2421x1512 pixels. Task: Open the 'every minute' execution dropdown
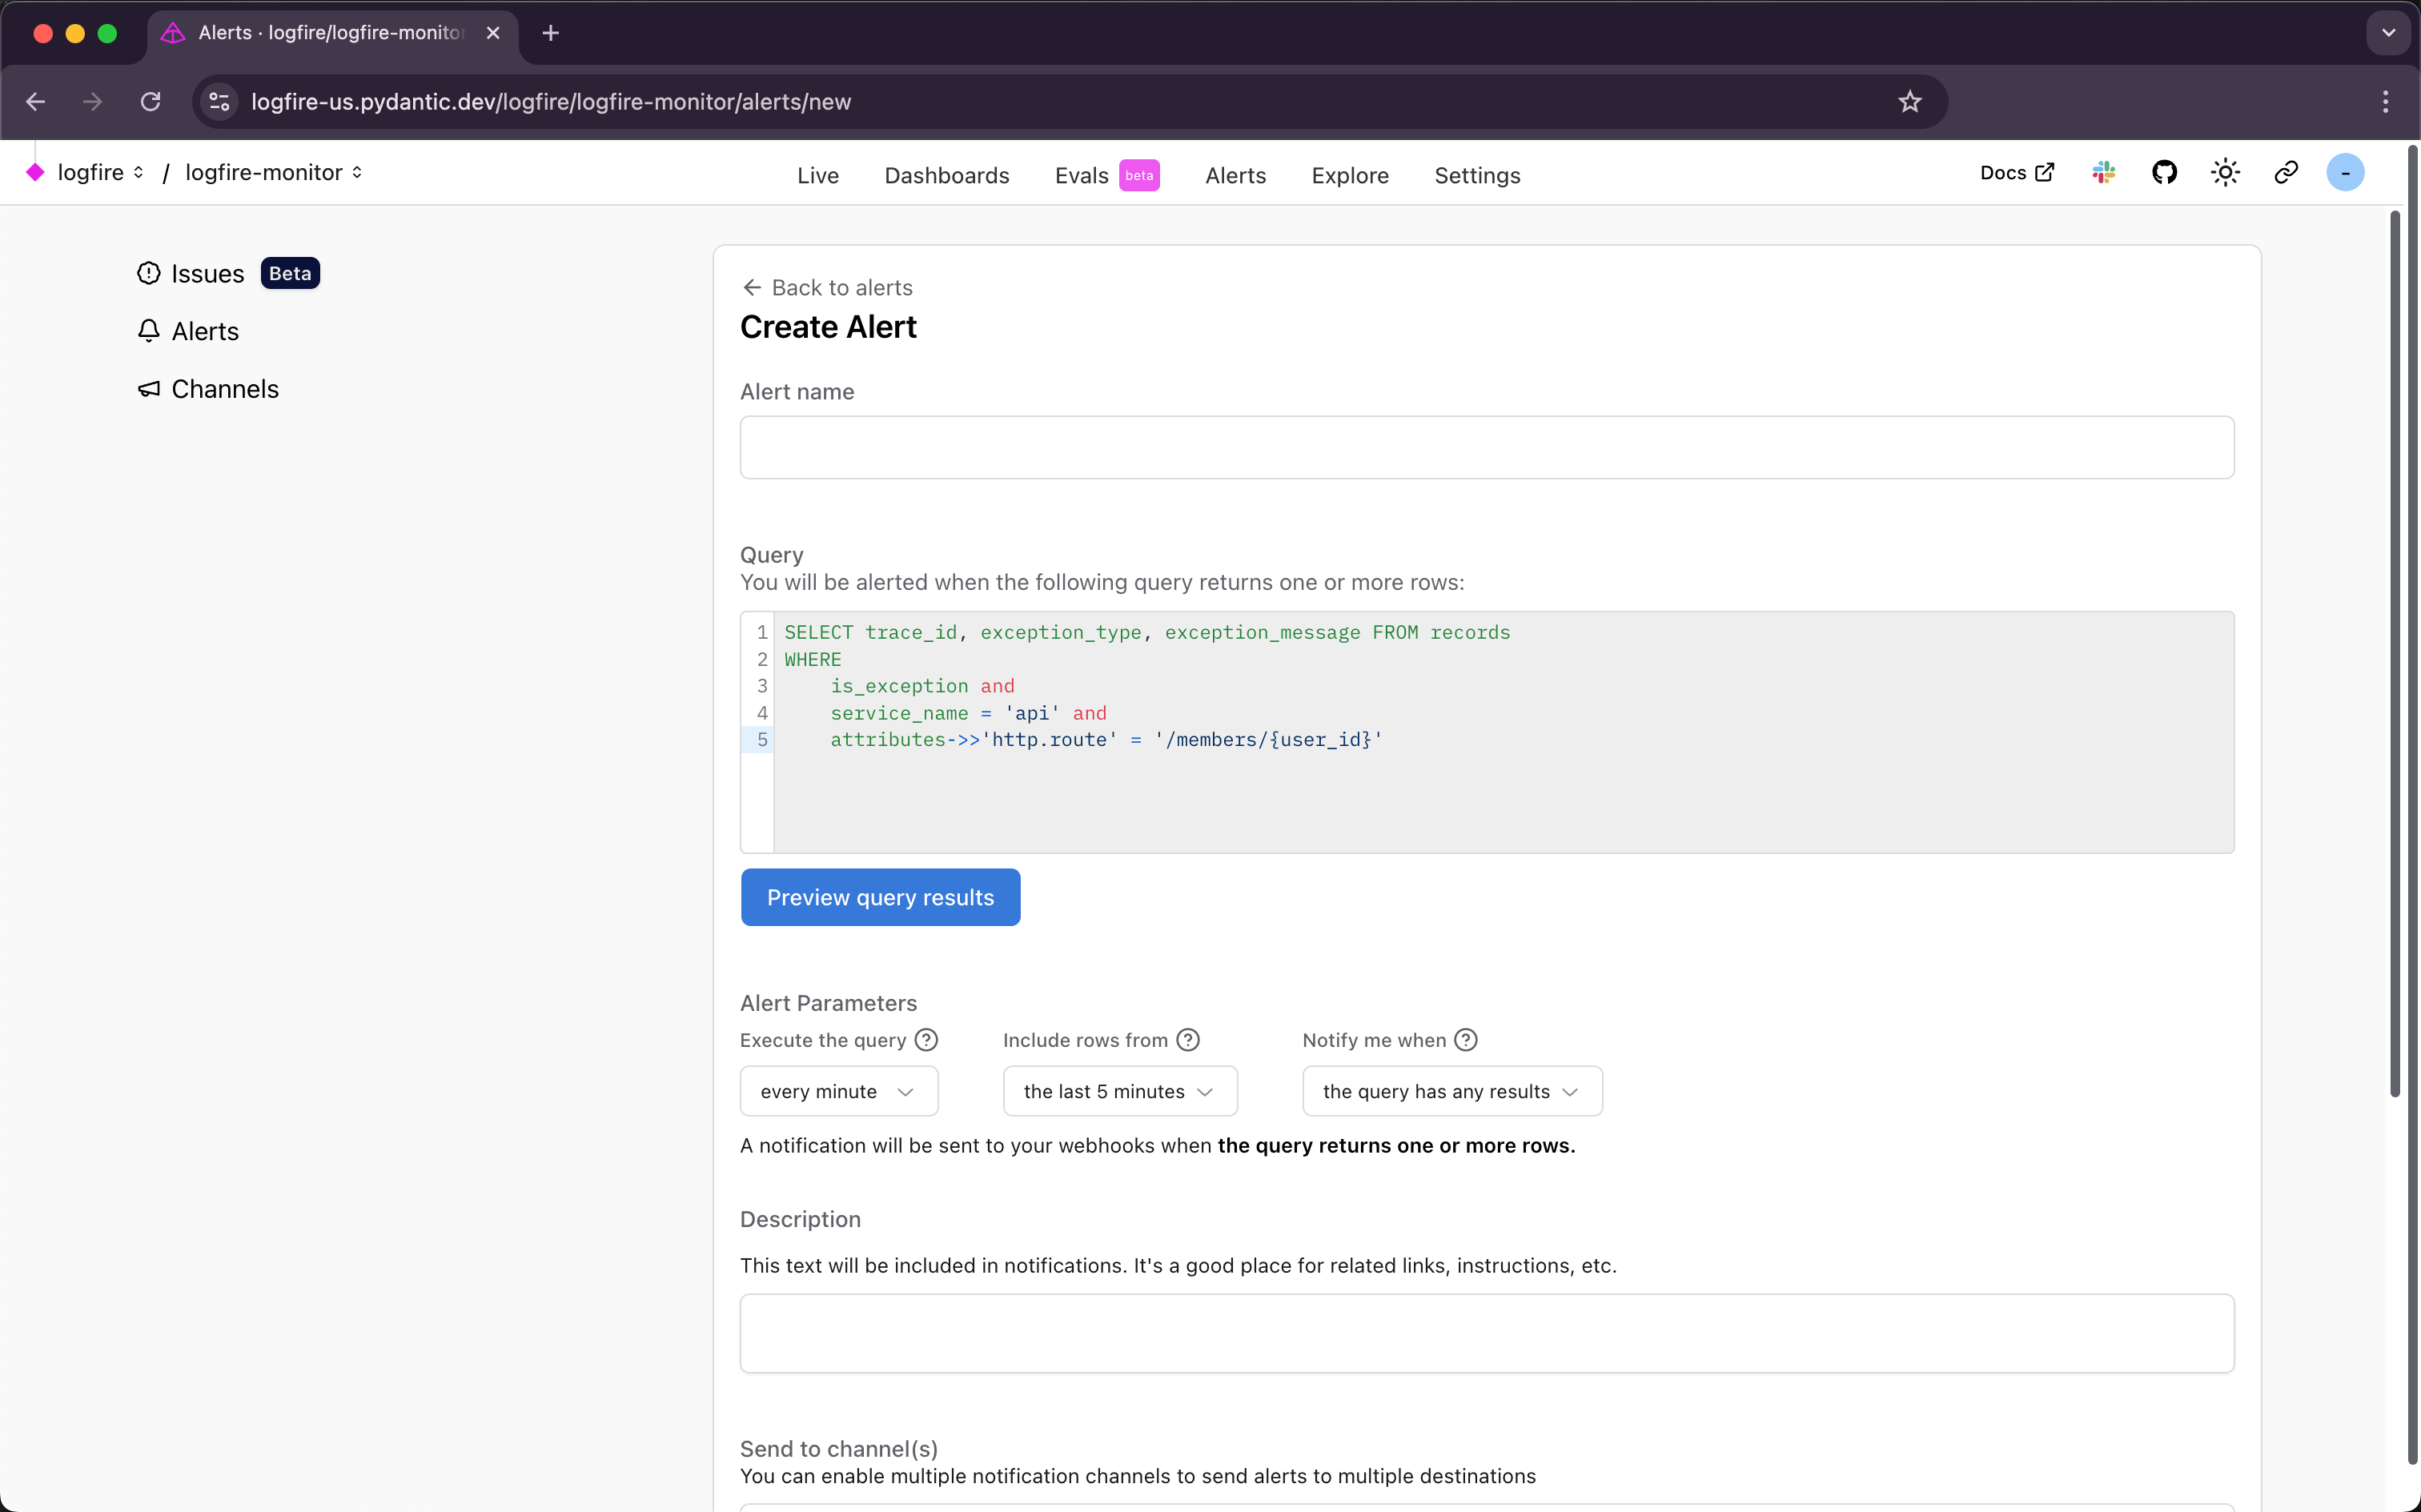point(838,1091)
